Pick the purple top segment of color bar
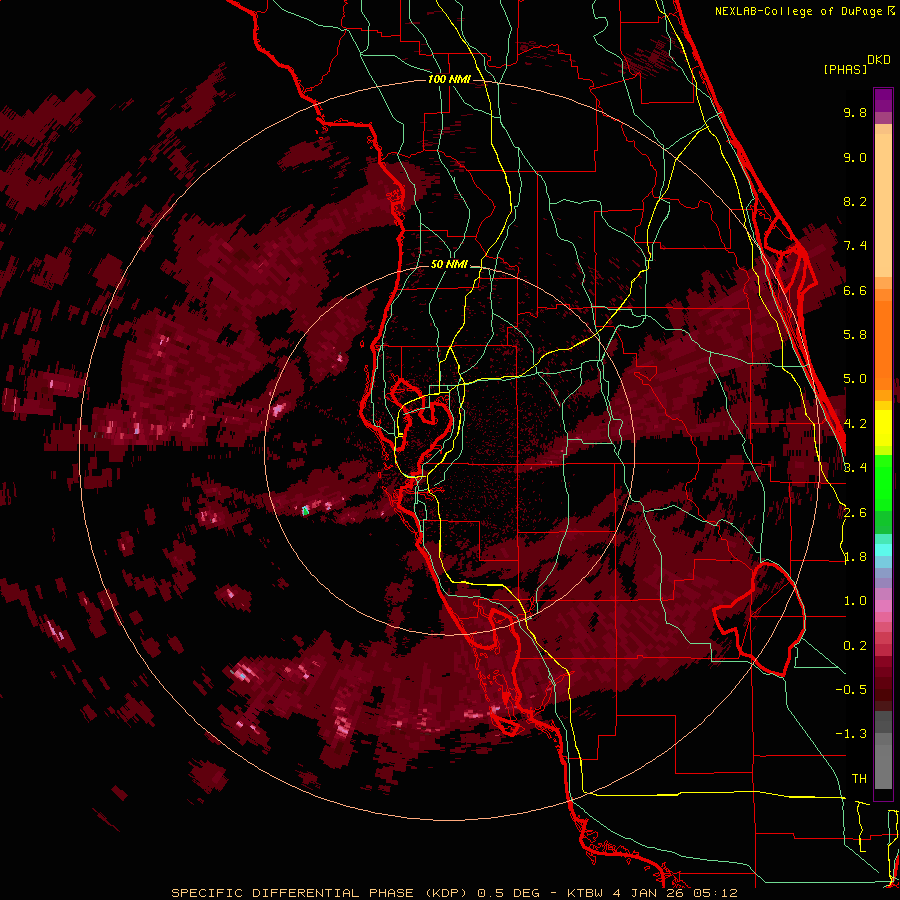The image size is (900, 900). pos(883,100)
